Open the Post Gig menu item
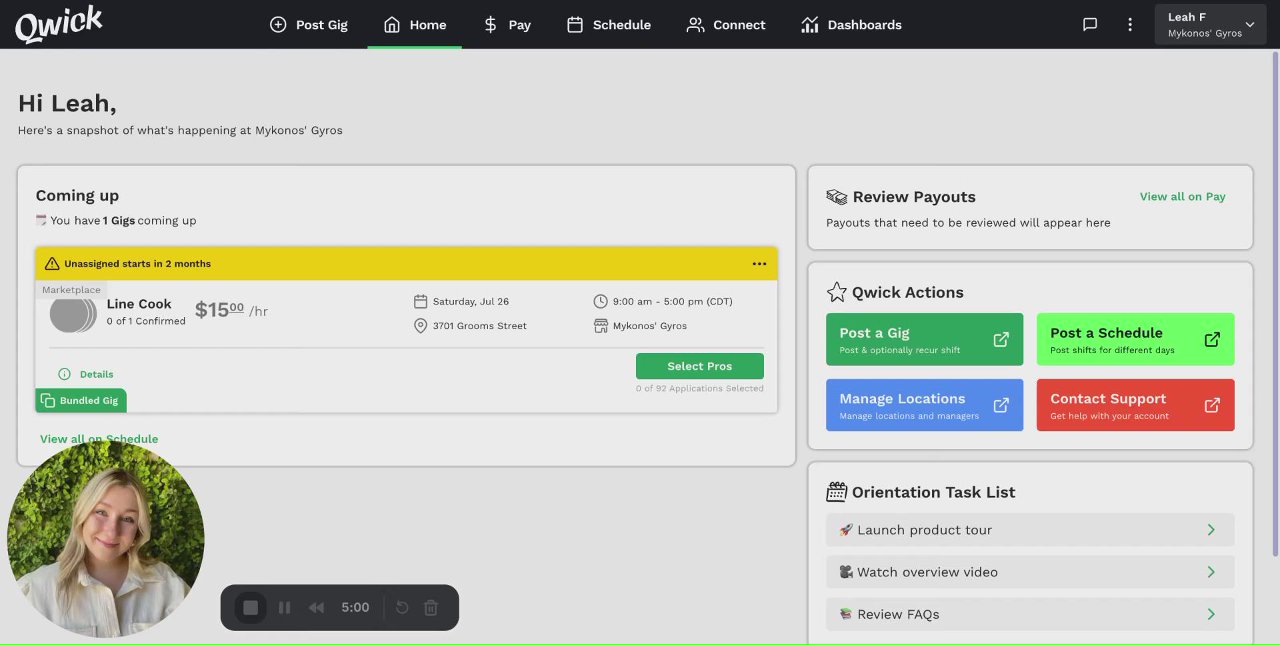1280x645 pixels. pos(309,25)
